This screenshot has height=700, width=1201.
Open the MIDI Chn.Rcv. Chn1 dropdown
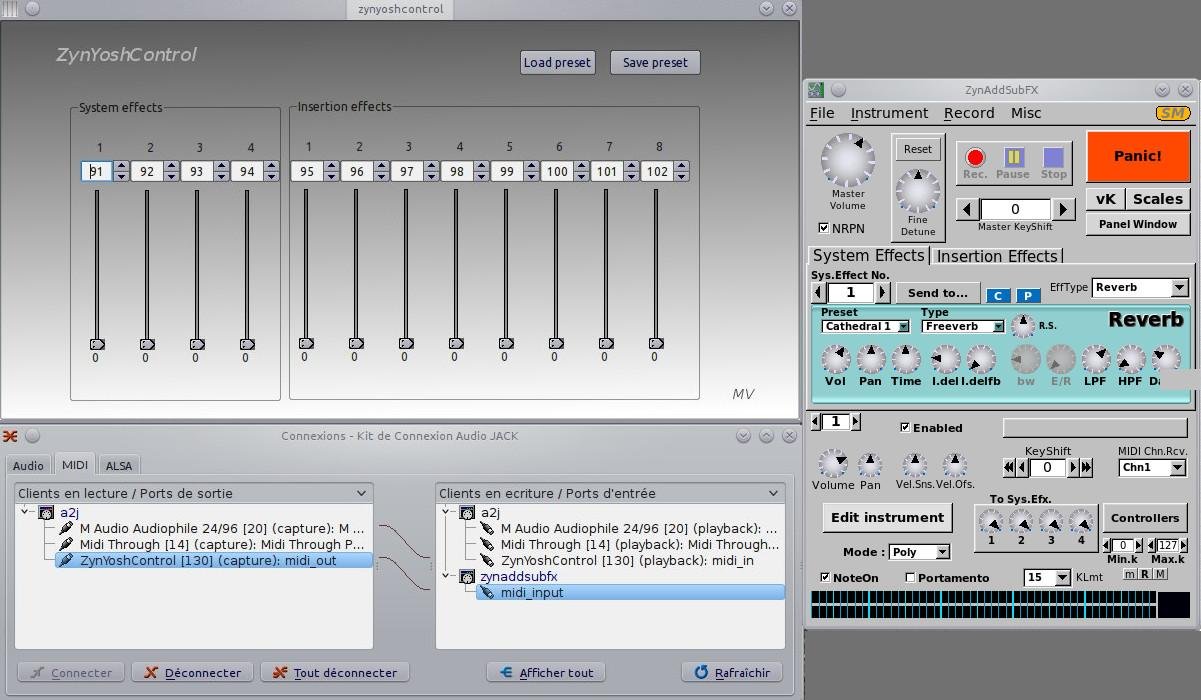tap(1152, 467)
